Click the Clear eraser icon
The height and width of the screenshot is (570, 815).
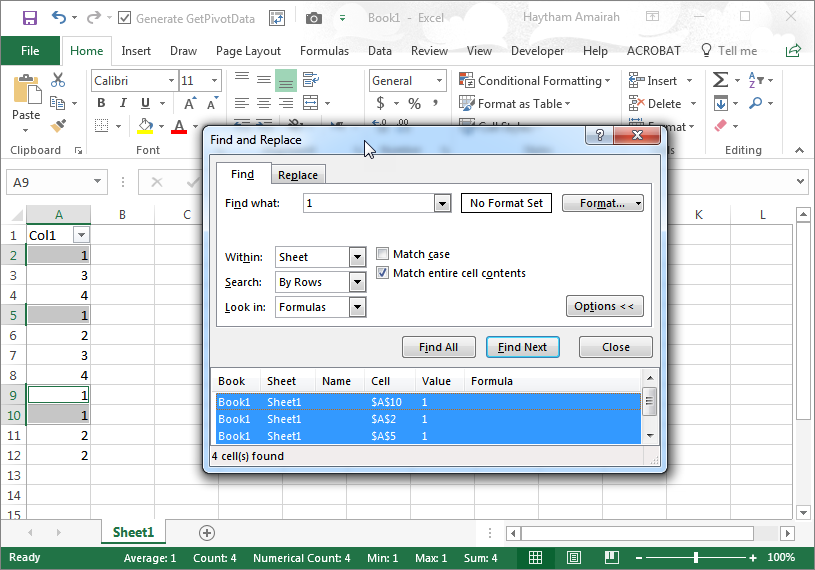[x=720, y=125]
